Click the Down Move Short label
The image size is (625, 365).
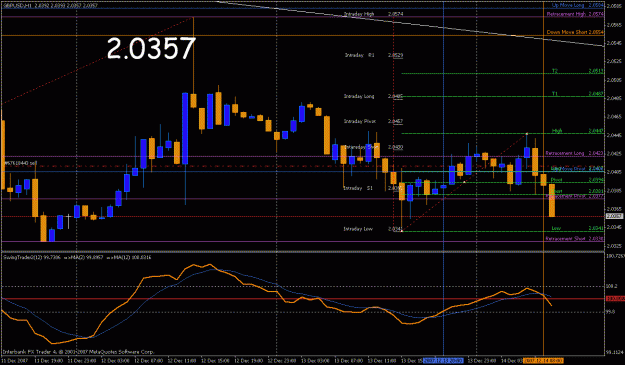566,32
